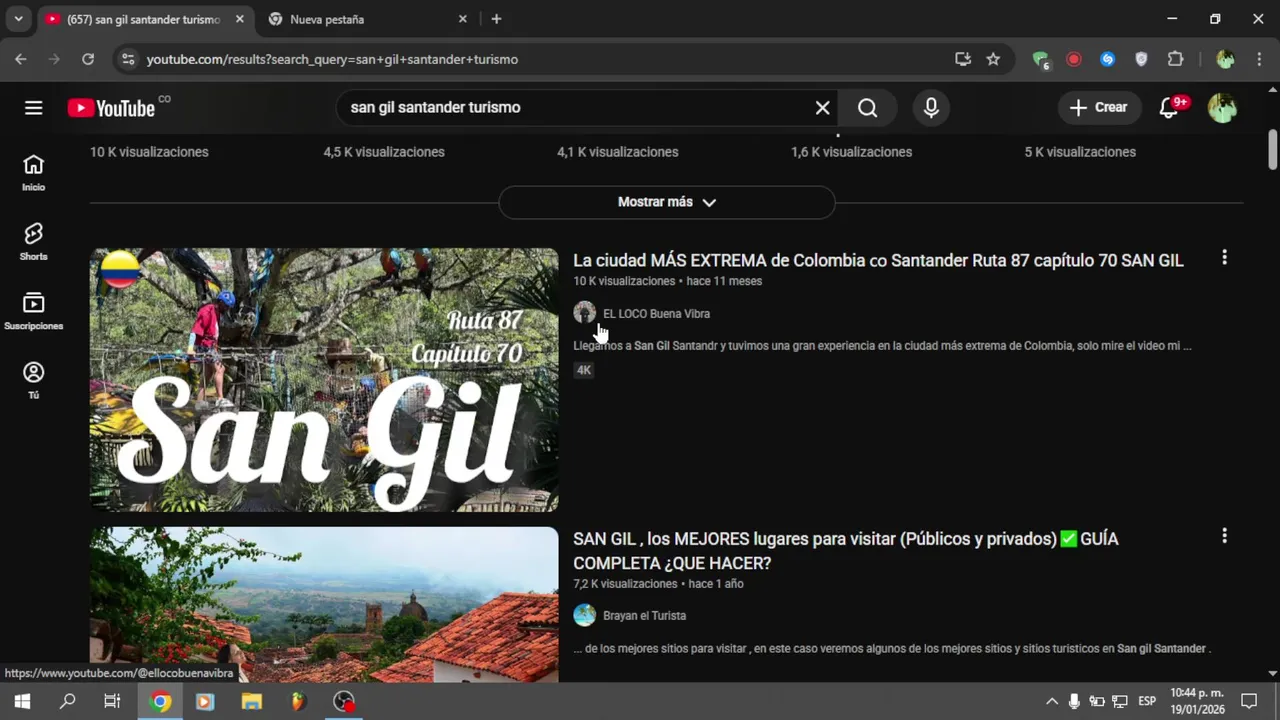1280x720 pixels.
Task: Open San Gil Ruta 87 video thumbnail
Action: (324, 380)
